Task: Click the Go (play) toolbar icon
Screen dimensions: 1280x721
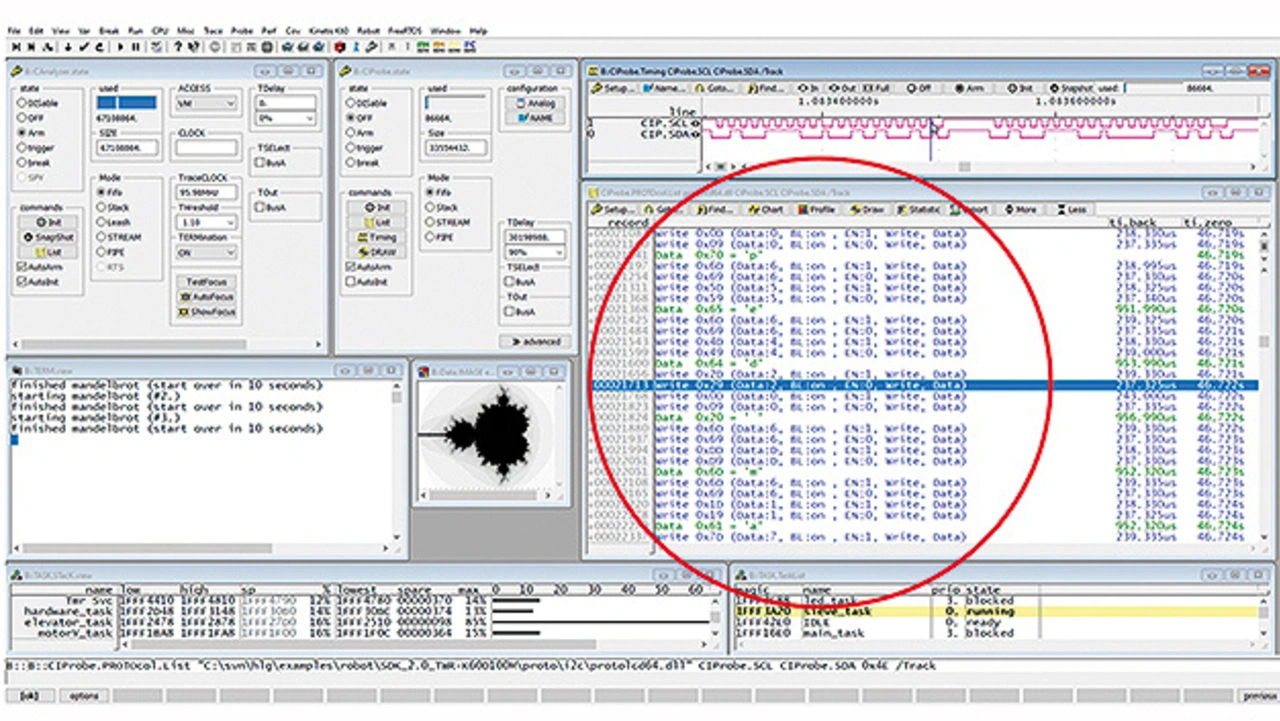Action: (121, 46)
